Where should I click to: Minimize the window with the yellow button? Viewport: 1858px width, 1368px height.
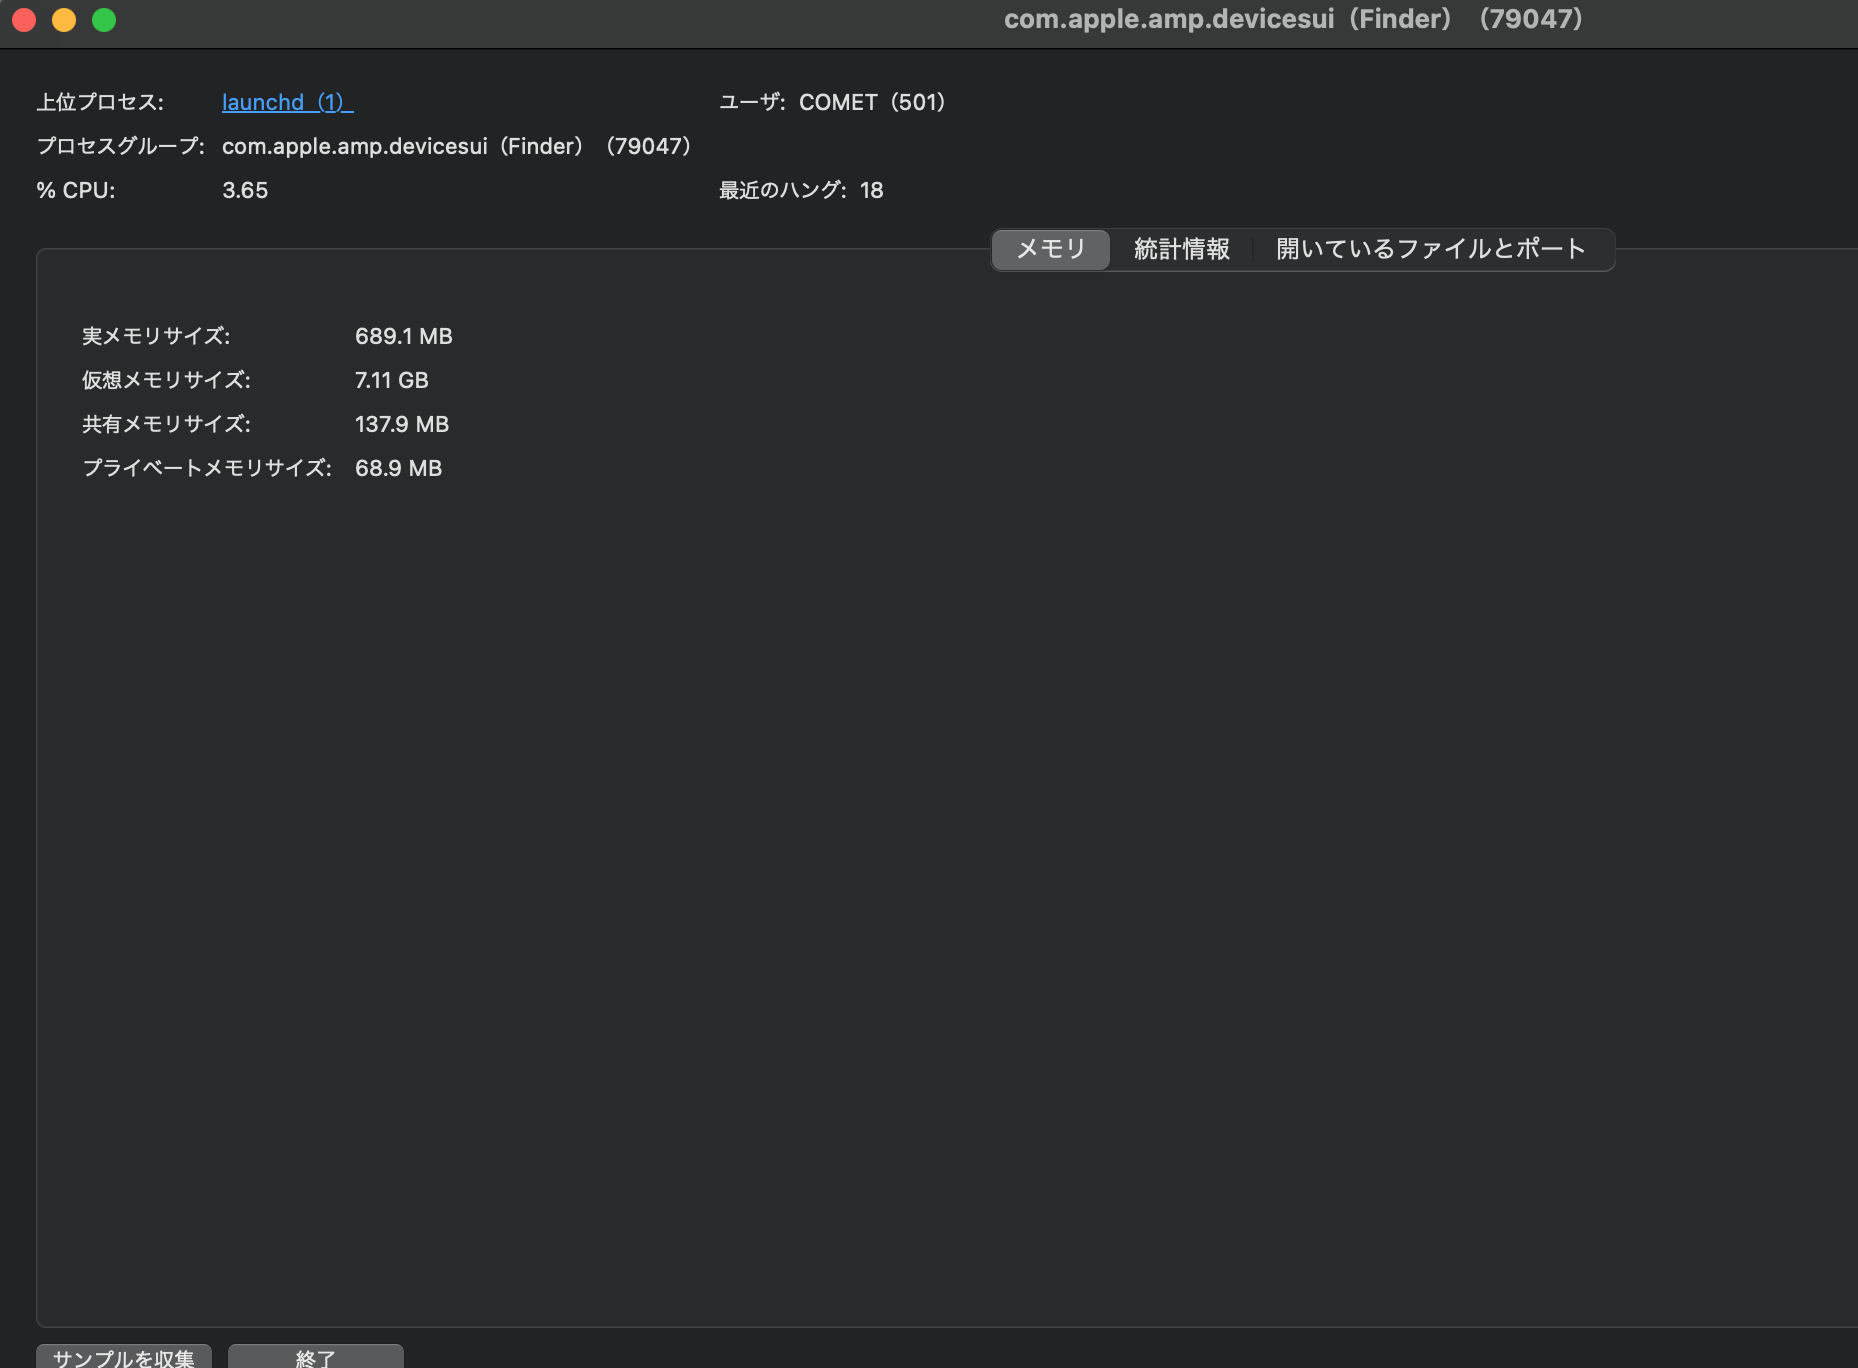[x=64, y=20]
